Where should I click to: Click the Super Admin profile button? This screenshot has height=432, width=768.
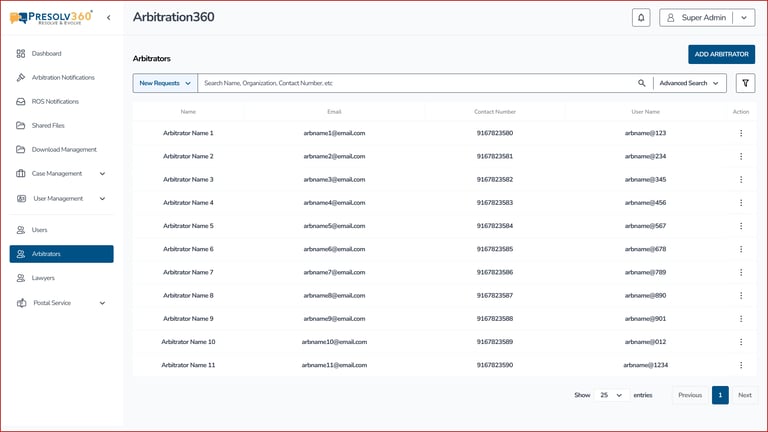point(707,18)
